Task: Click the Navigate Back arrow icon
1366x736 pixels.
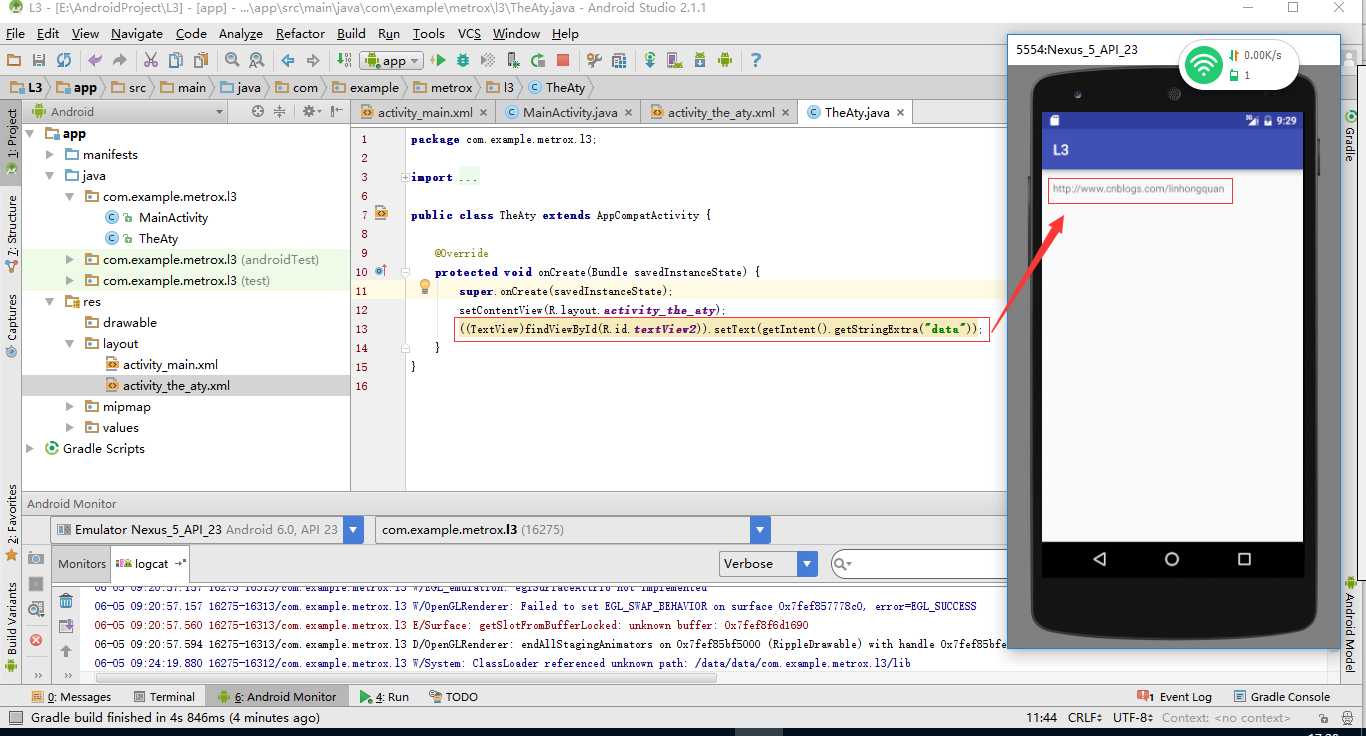Action: (x=288, y=60)
